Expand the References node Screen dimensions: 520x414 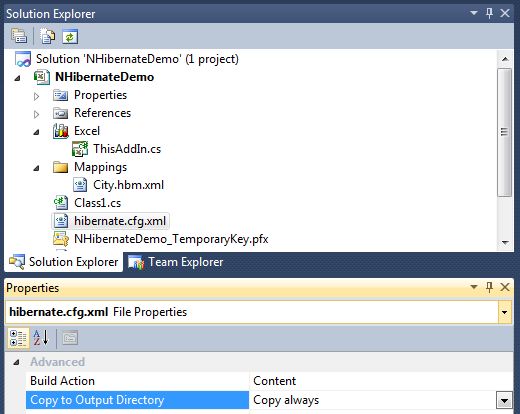tap(36, 114)
